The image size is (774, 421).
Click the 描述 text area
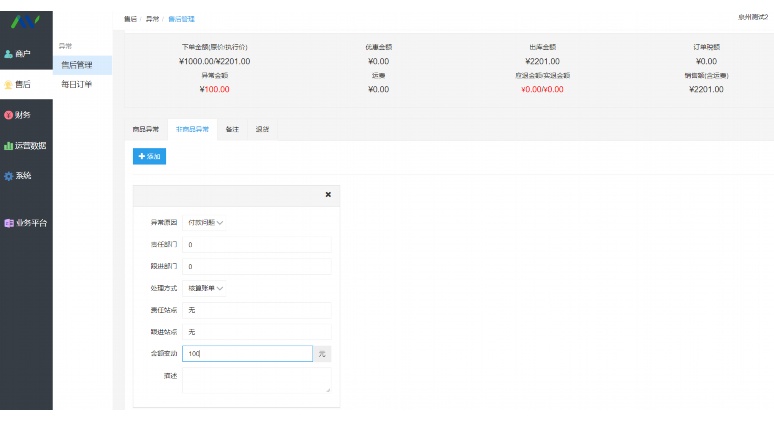click(257, 381)
